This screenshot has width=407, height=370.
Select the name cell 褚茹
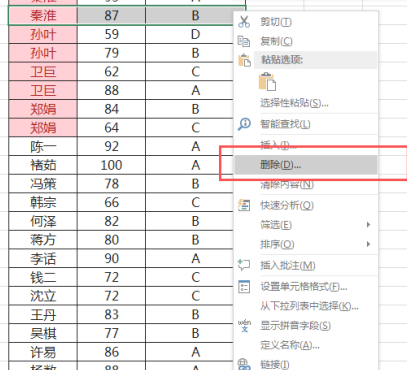click(43, 165)
